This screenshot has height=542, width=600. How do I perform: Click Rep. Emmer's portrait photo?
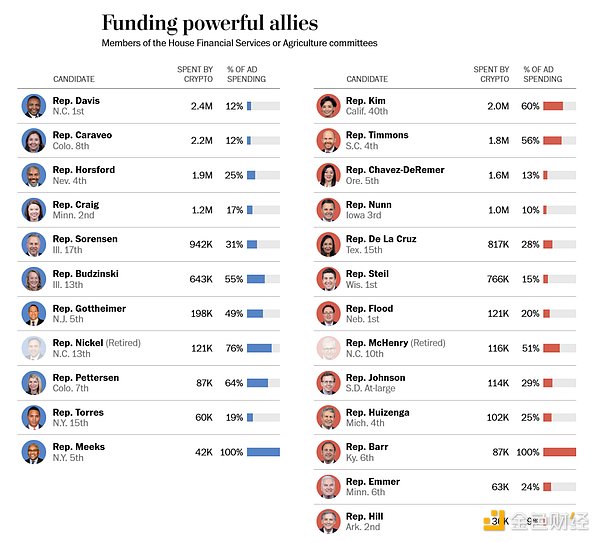pos(328,487)
